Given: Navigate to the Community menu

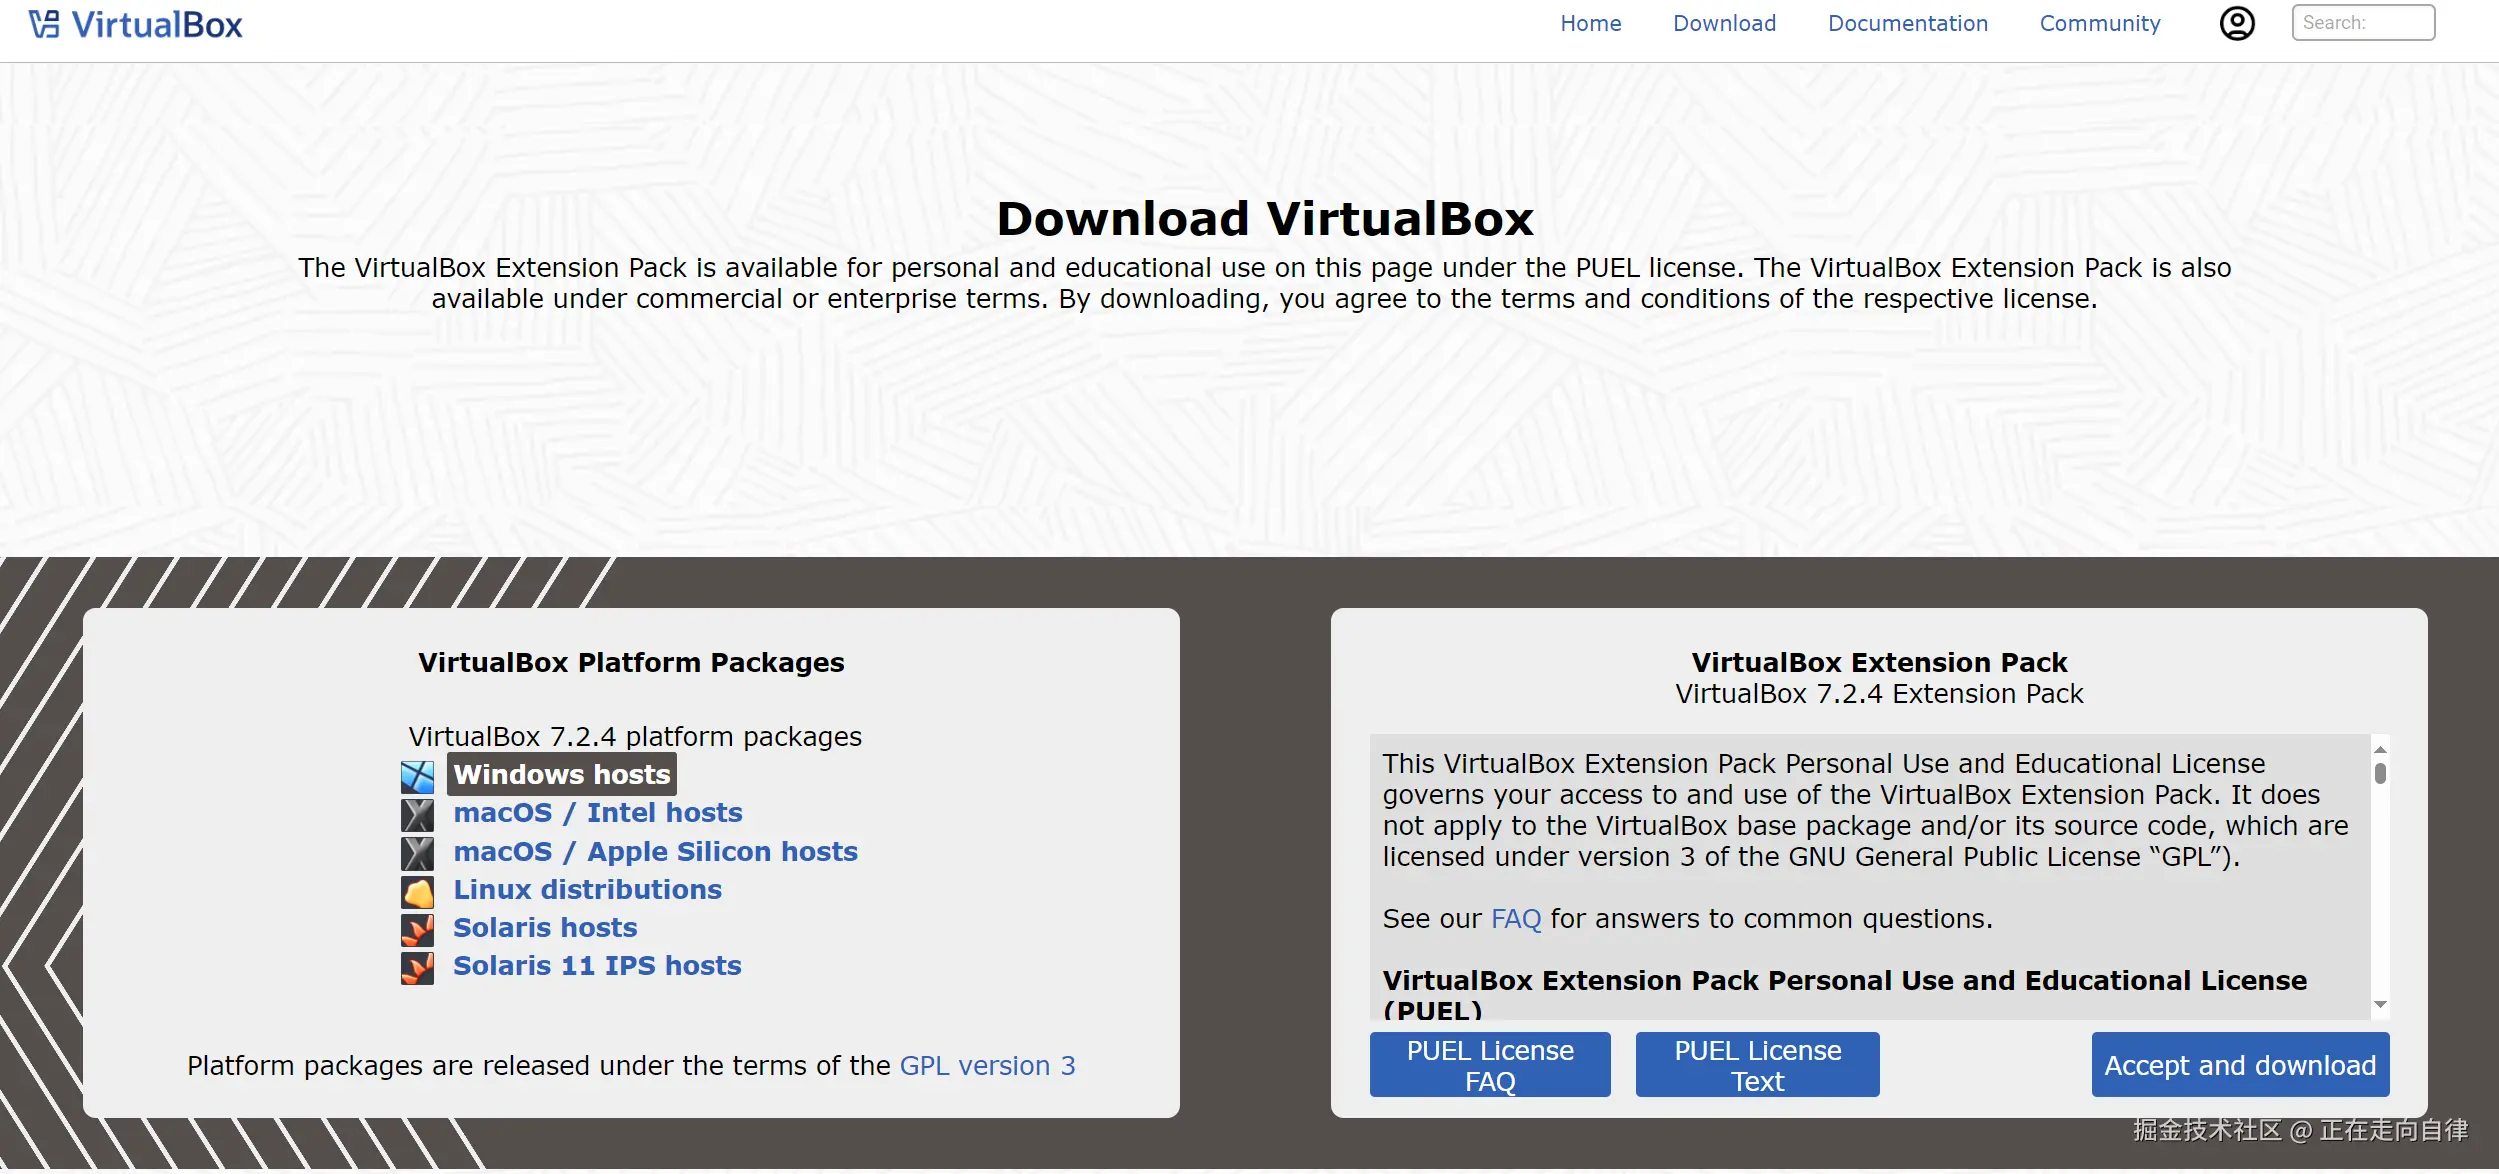Looking at the screenshot, I should pyautogui.click(x=2099, y=23).
